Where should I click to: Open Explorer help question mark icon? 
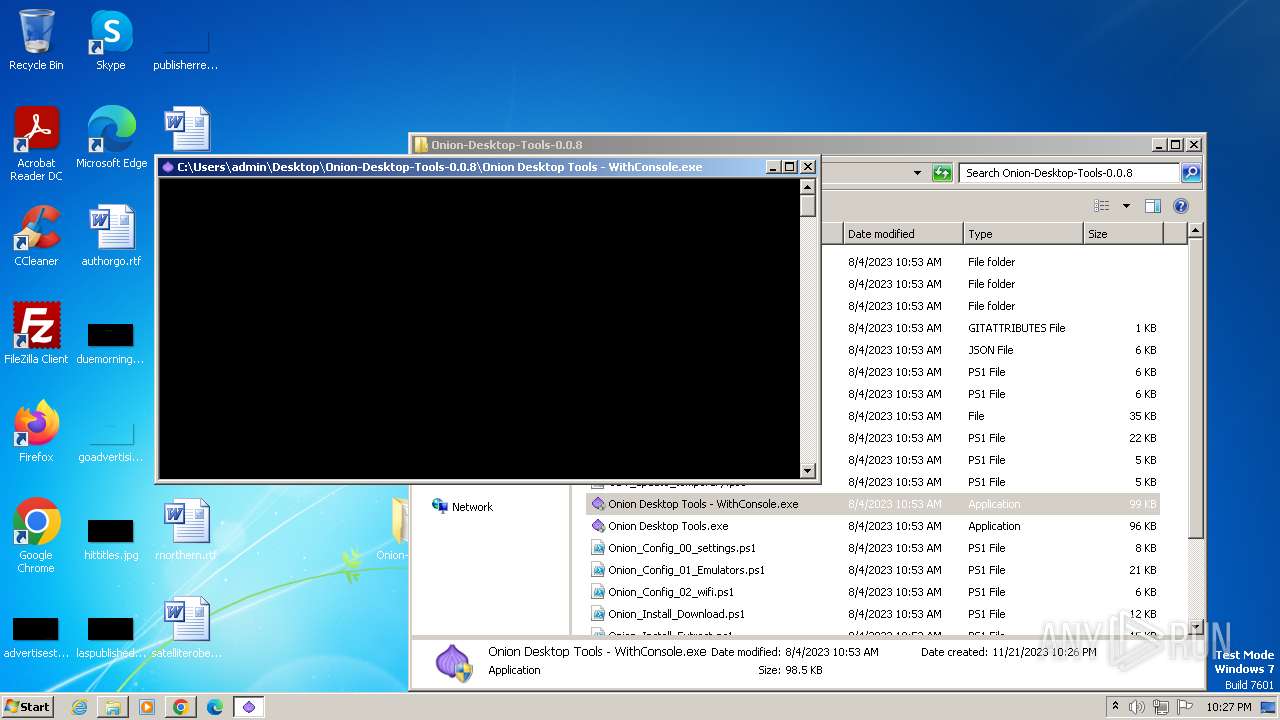pyautogui.click(x=1180, y=206)
